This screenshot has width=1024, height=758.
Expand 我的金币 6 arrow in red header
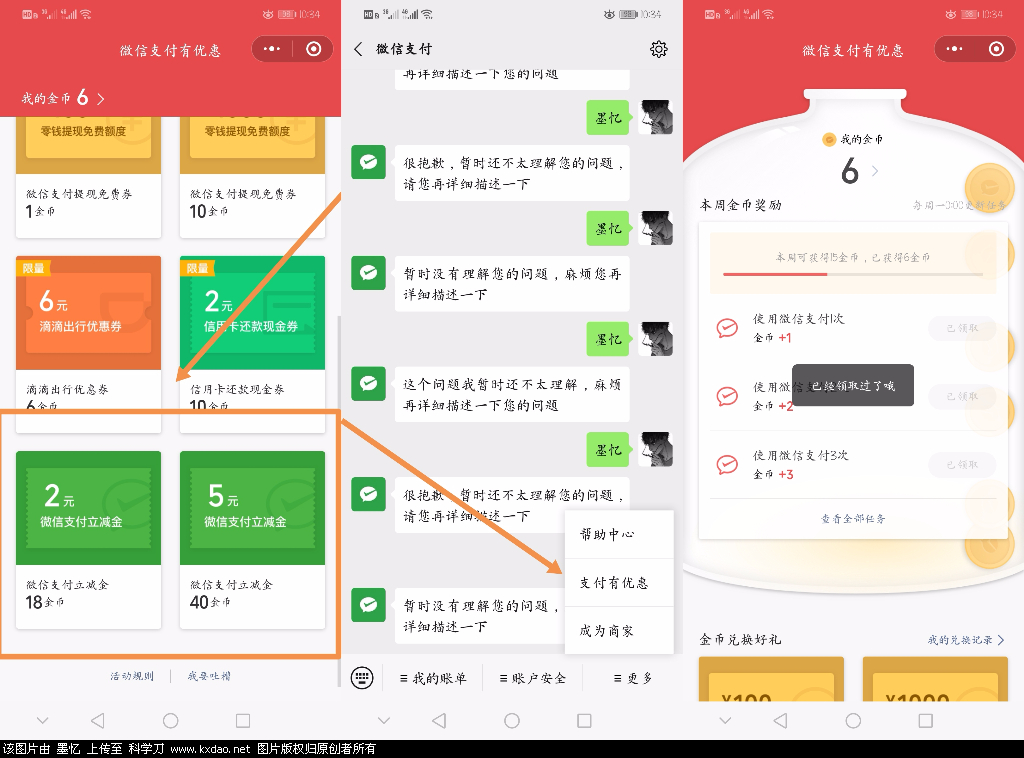click(100, 98)
